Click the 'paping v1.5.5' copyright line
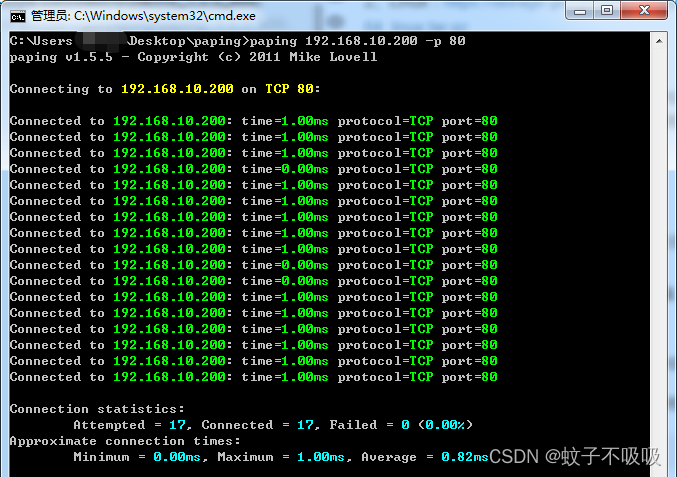The height and width of the screenshot is (477, 677). [193, 57]
